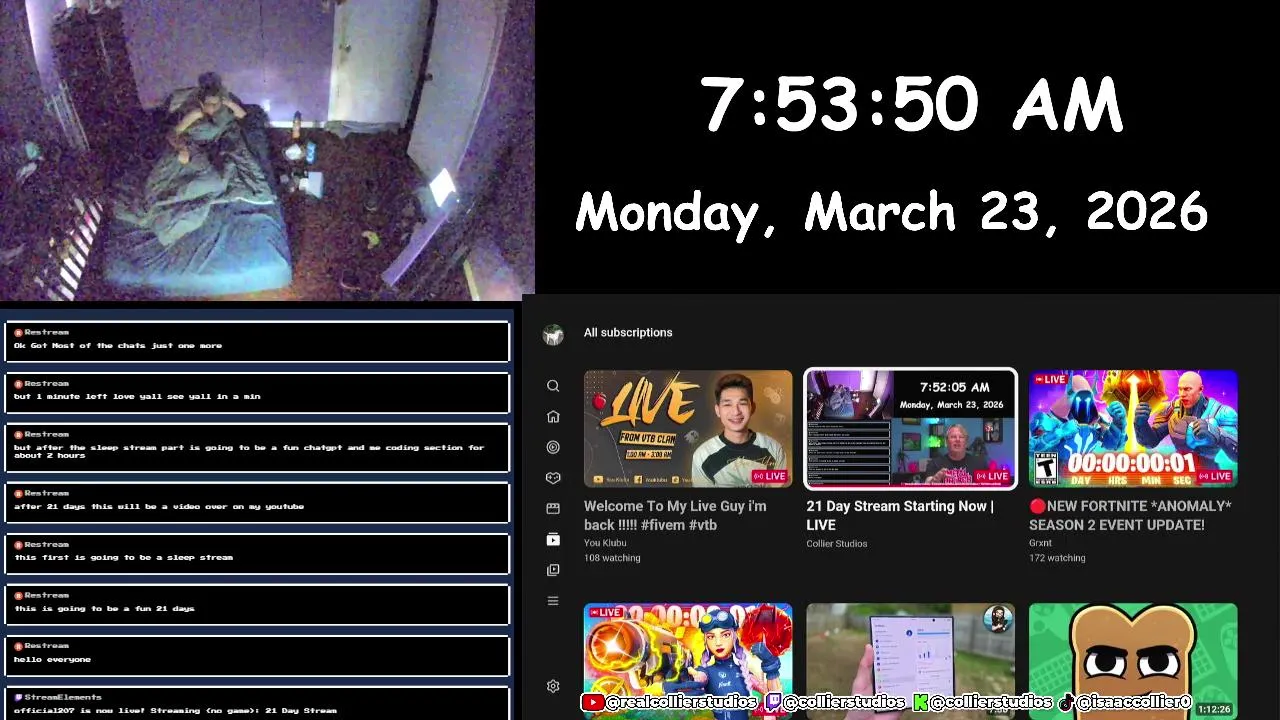Open the phone-in-hand video thumbnail

(910, 661)
